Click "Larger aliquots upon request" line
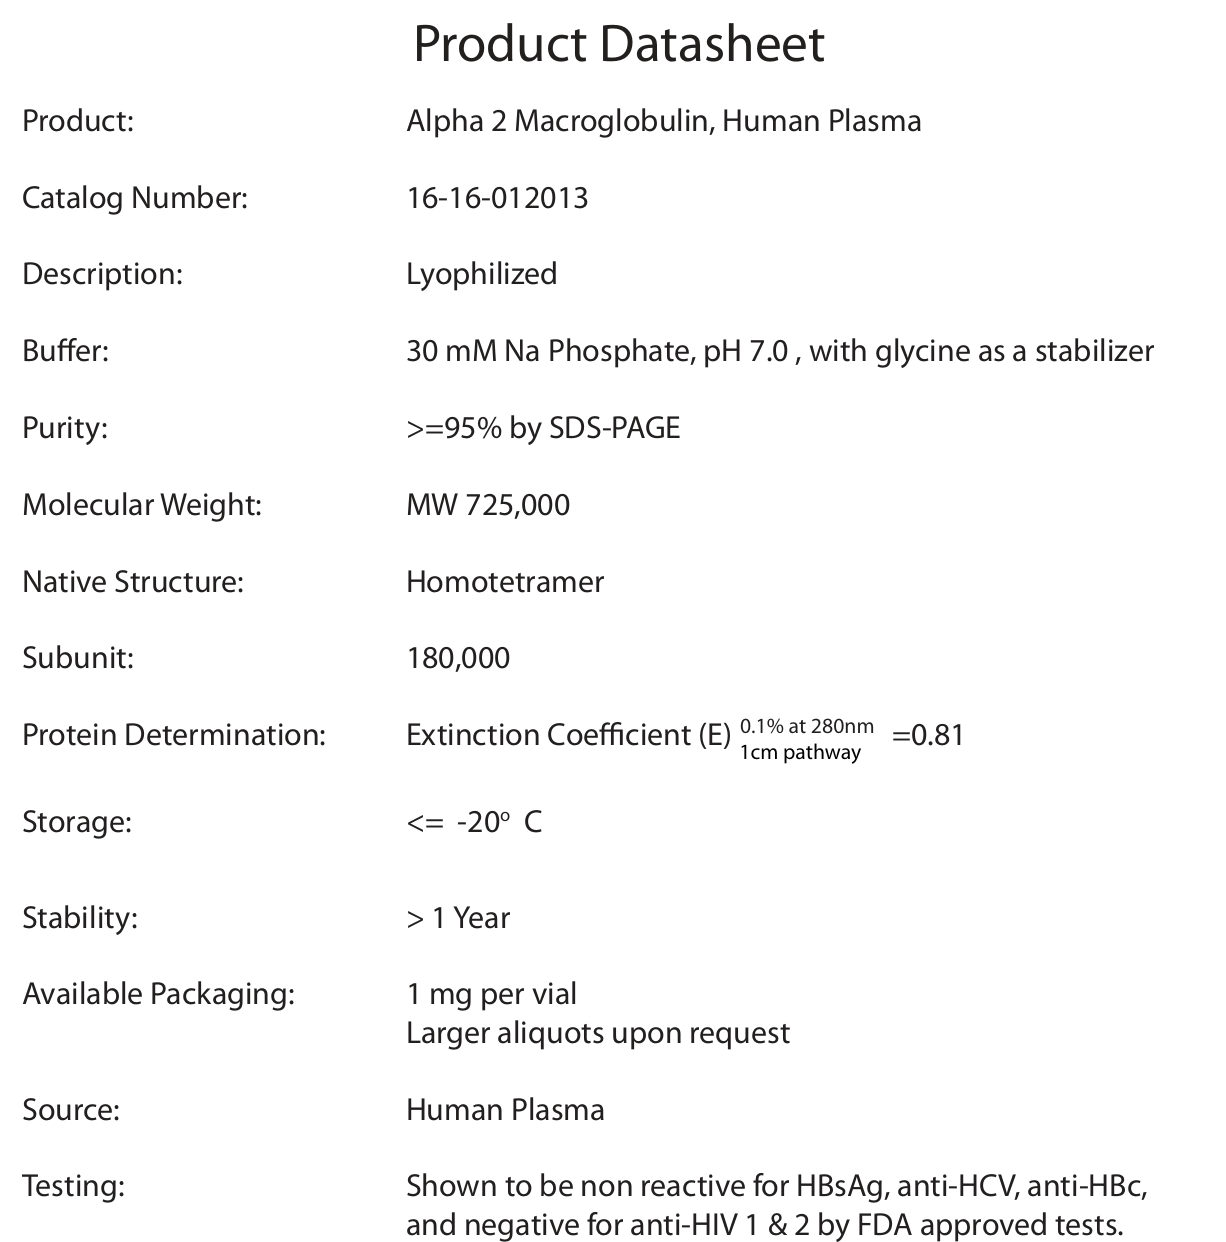This screenshot has width=1226, height=1242. click(x=598, y=1033)
